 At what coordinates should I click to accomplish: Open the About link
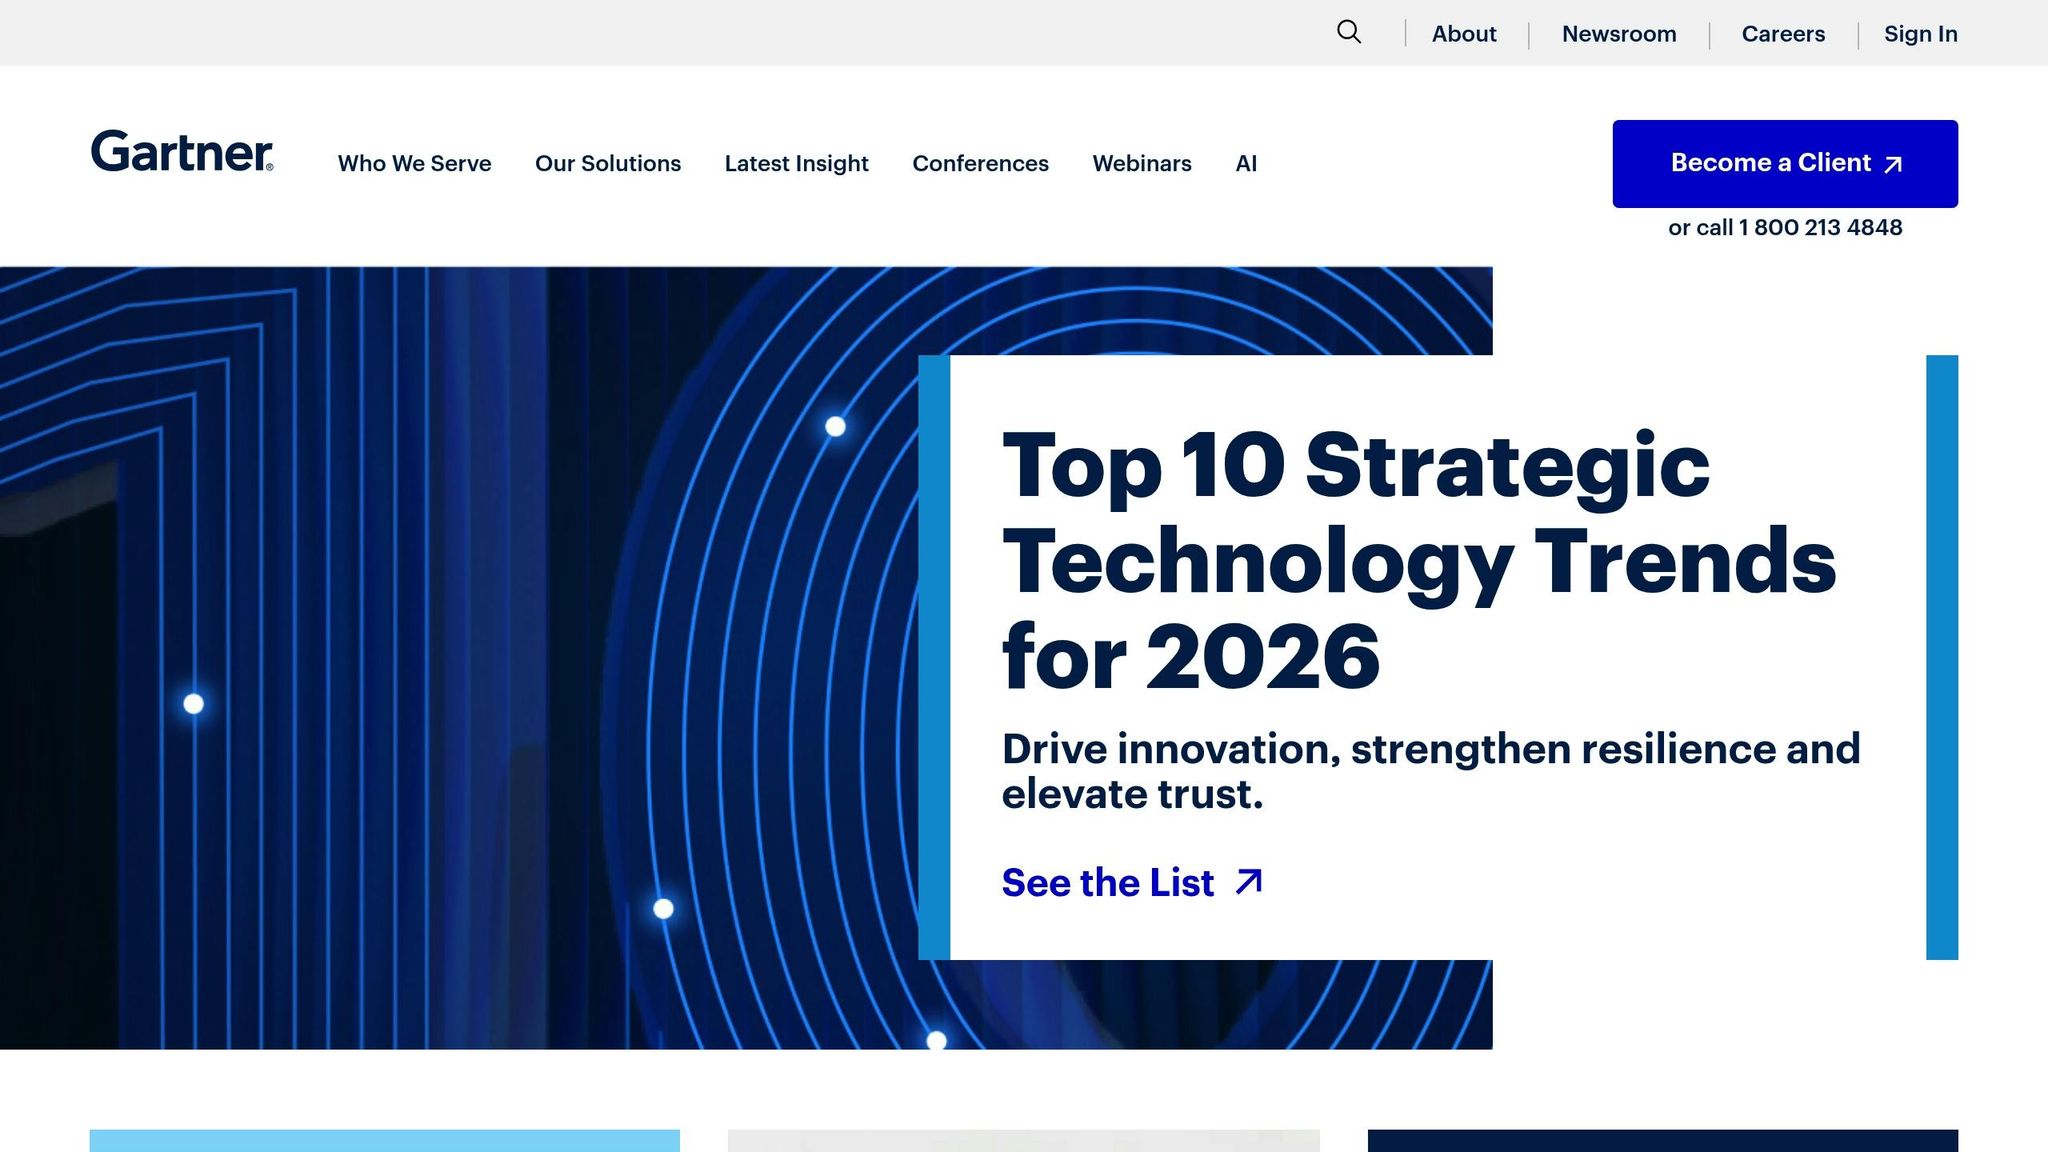[1464, 34]
